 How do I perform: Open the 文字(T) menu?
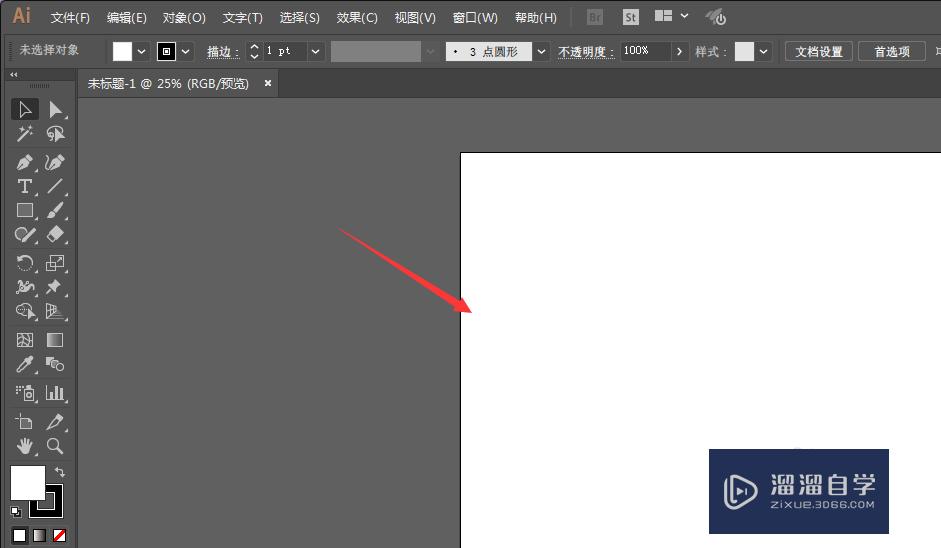pyautogui.click(x=242, y=17)
